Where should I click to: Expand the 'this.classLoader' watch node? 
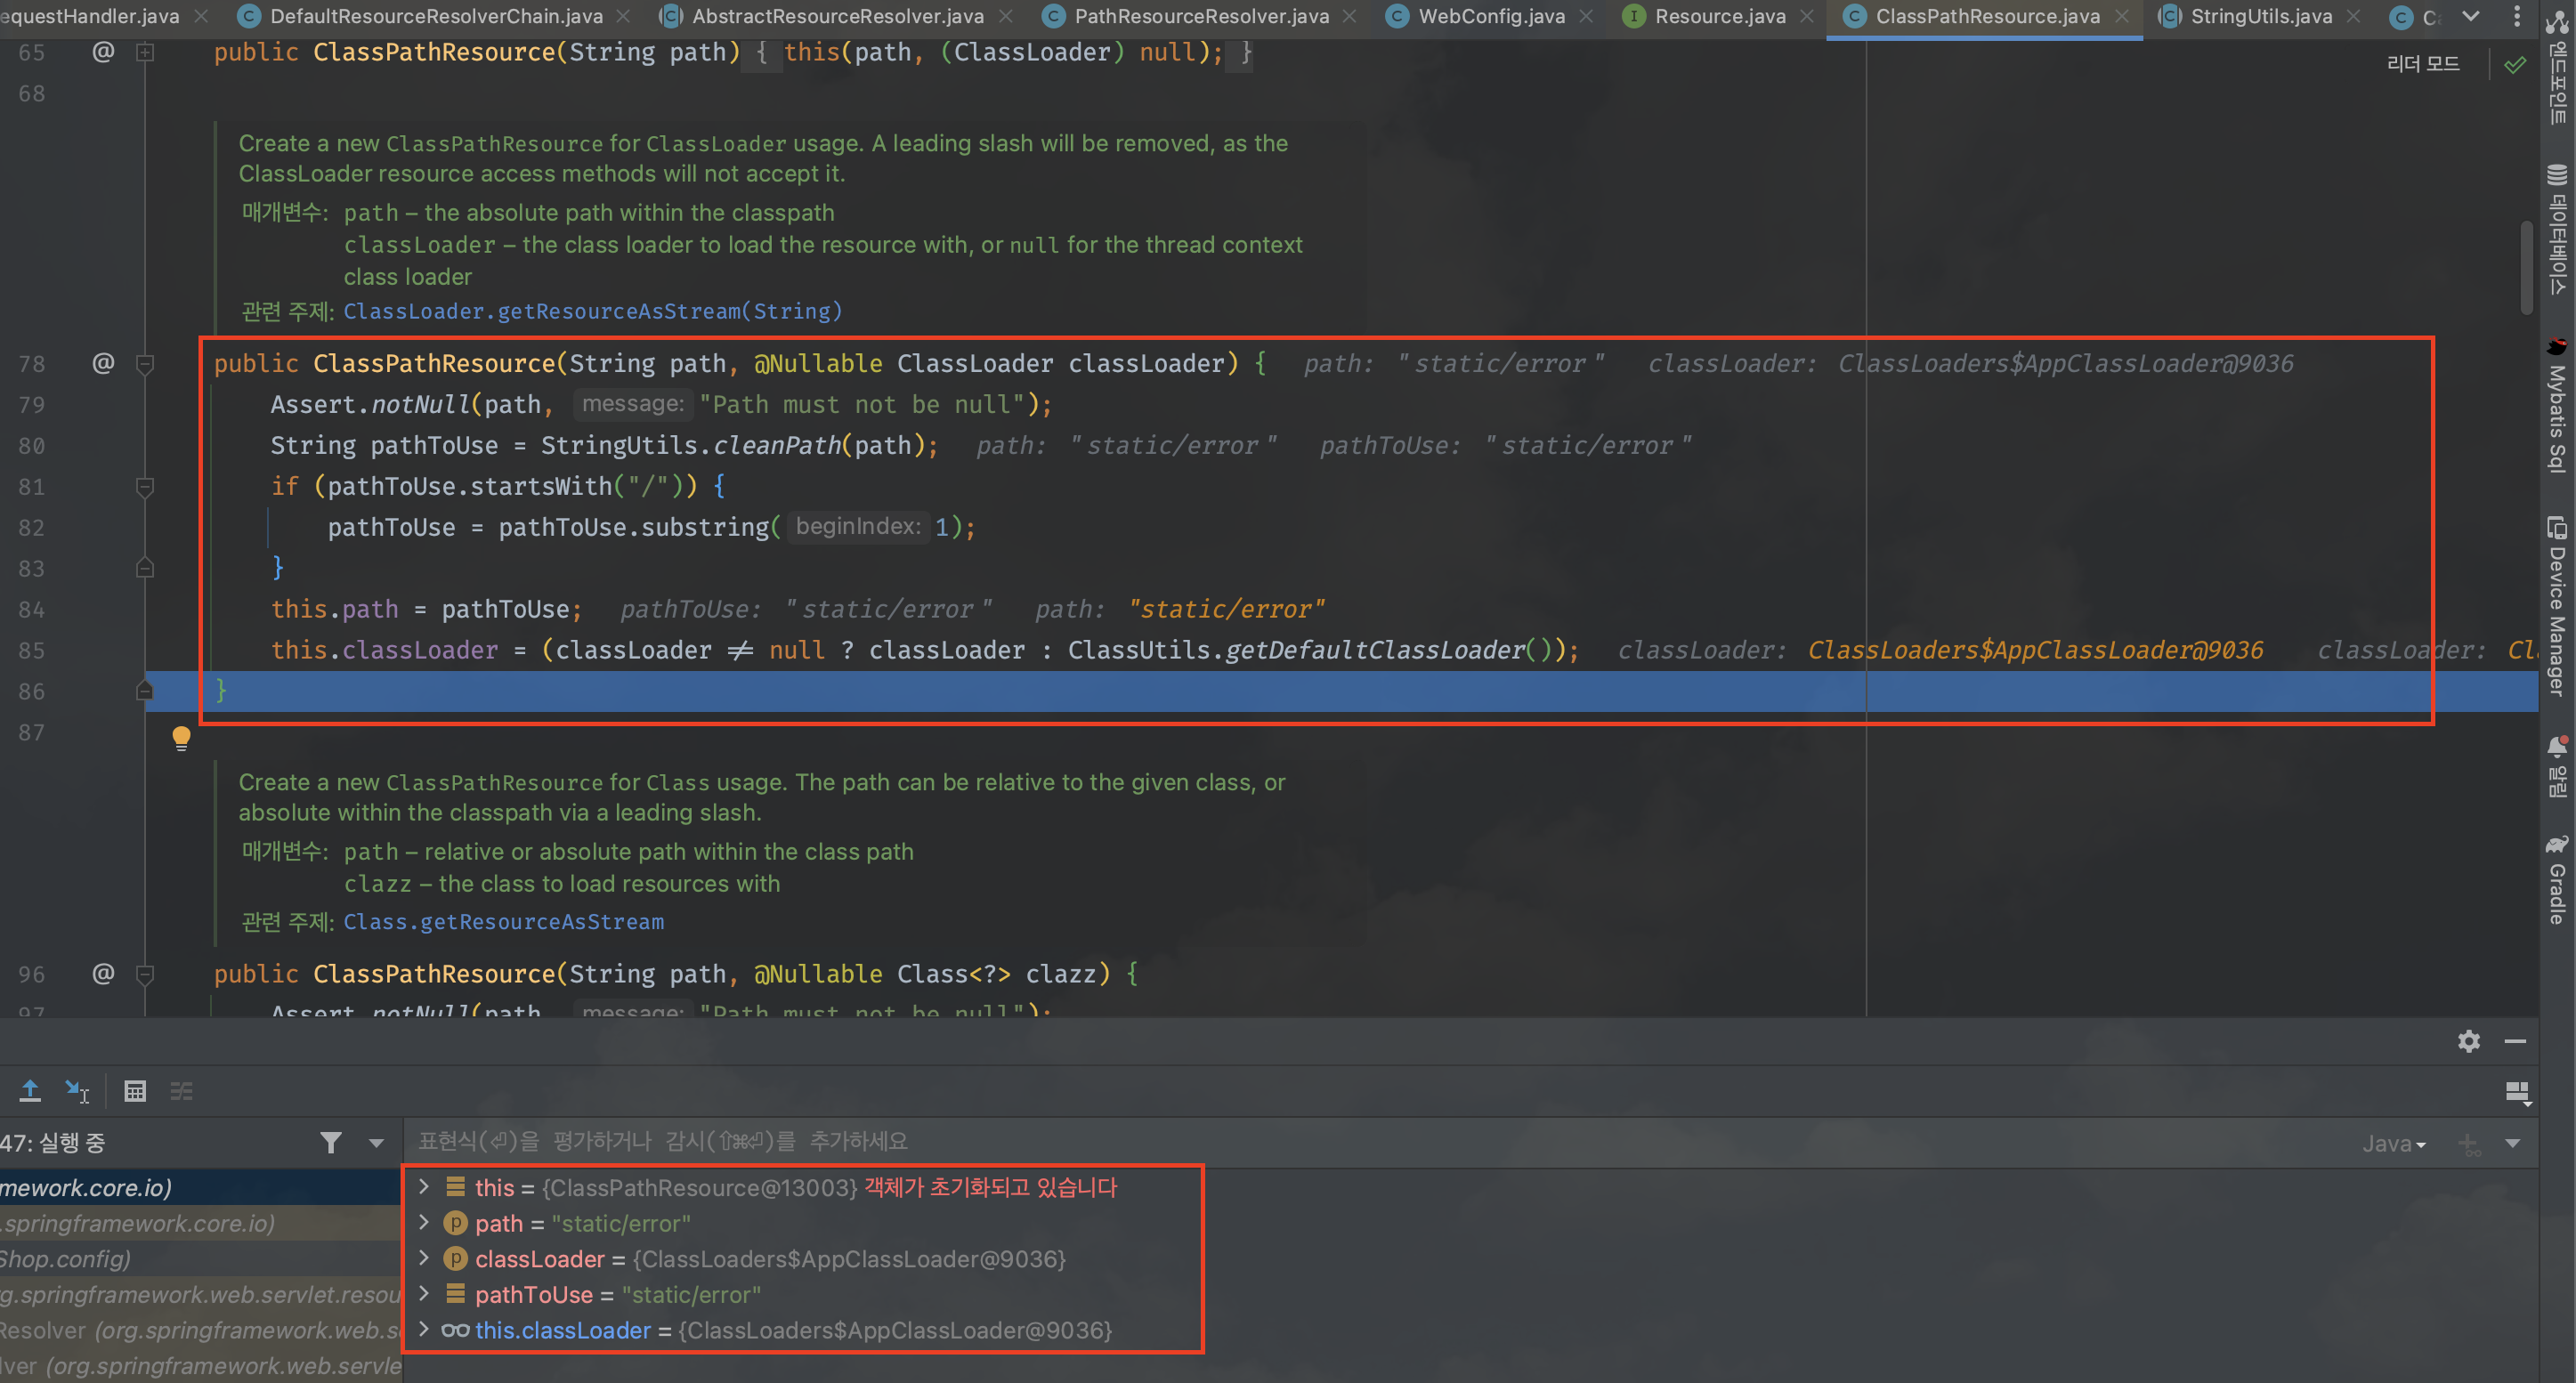423,1329
